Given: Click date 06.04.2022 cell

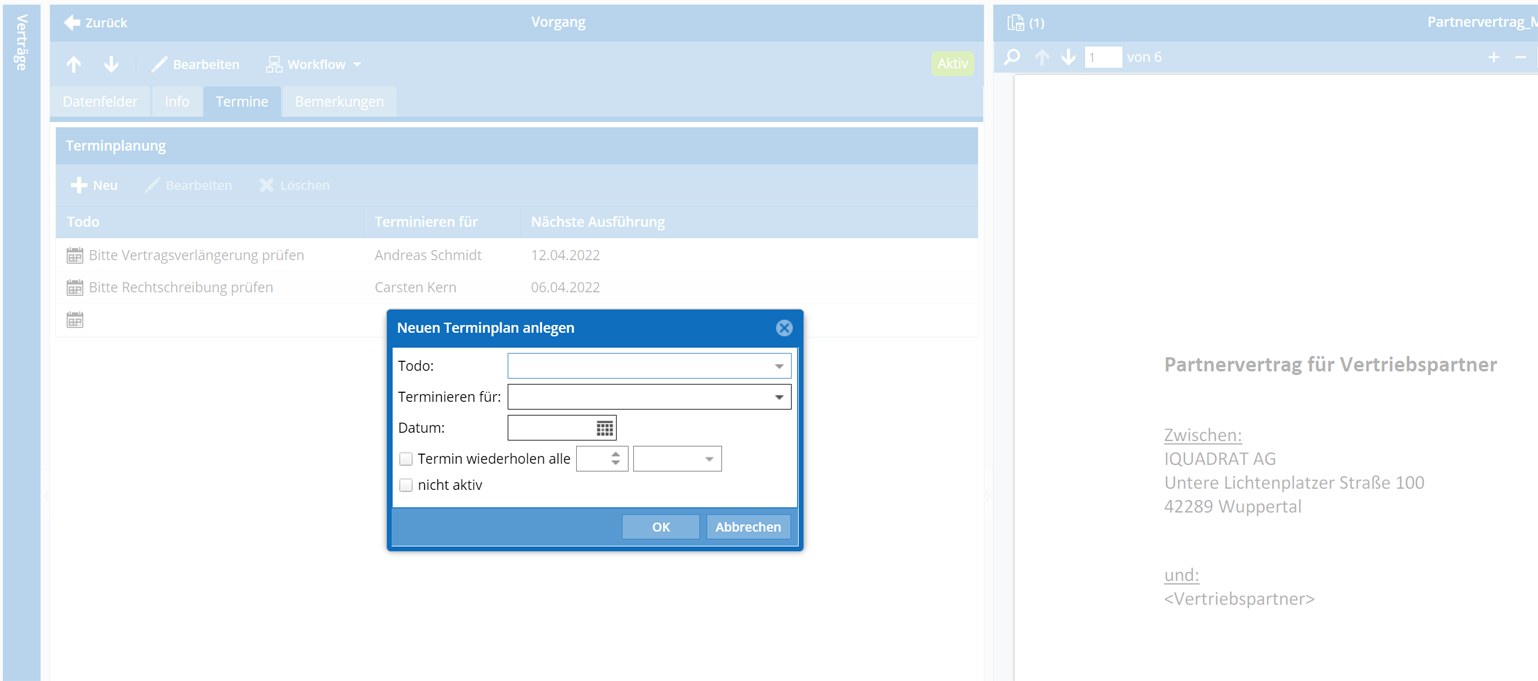Looking at the screenshot, I should (565, 287).
